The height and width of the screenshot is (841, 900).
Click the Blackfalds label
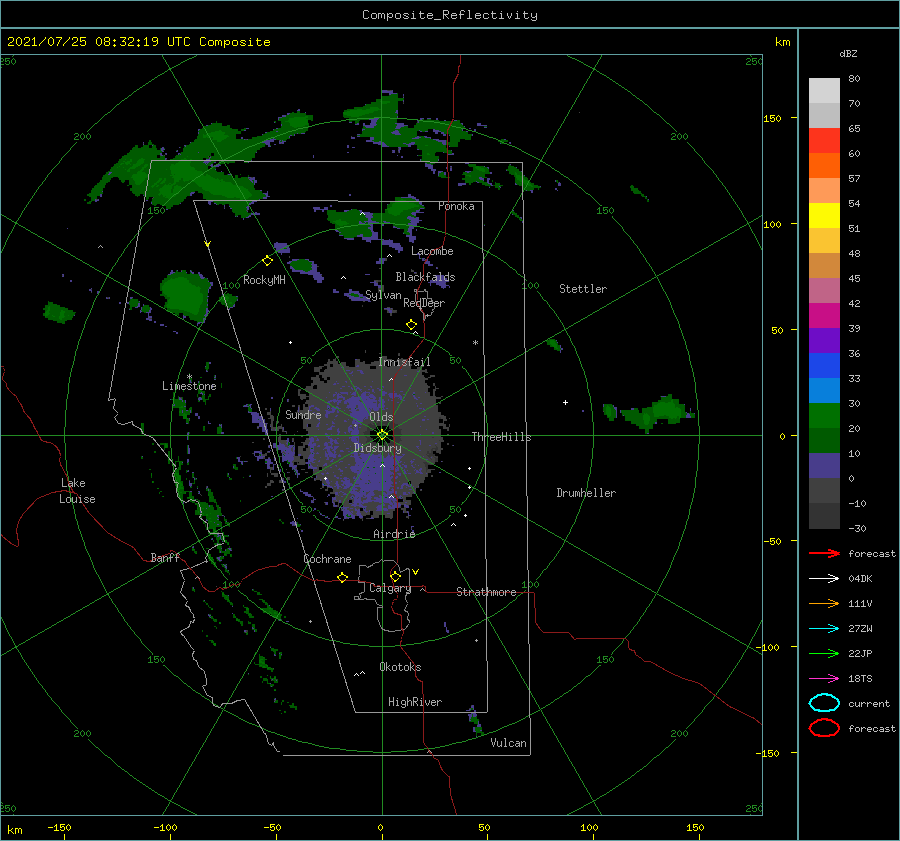(425, 277)
